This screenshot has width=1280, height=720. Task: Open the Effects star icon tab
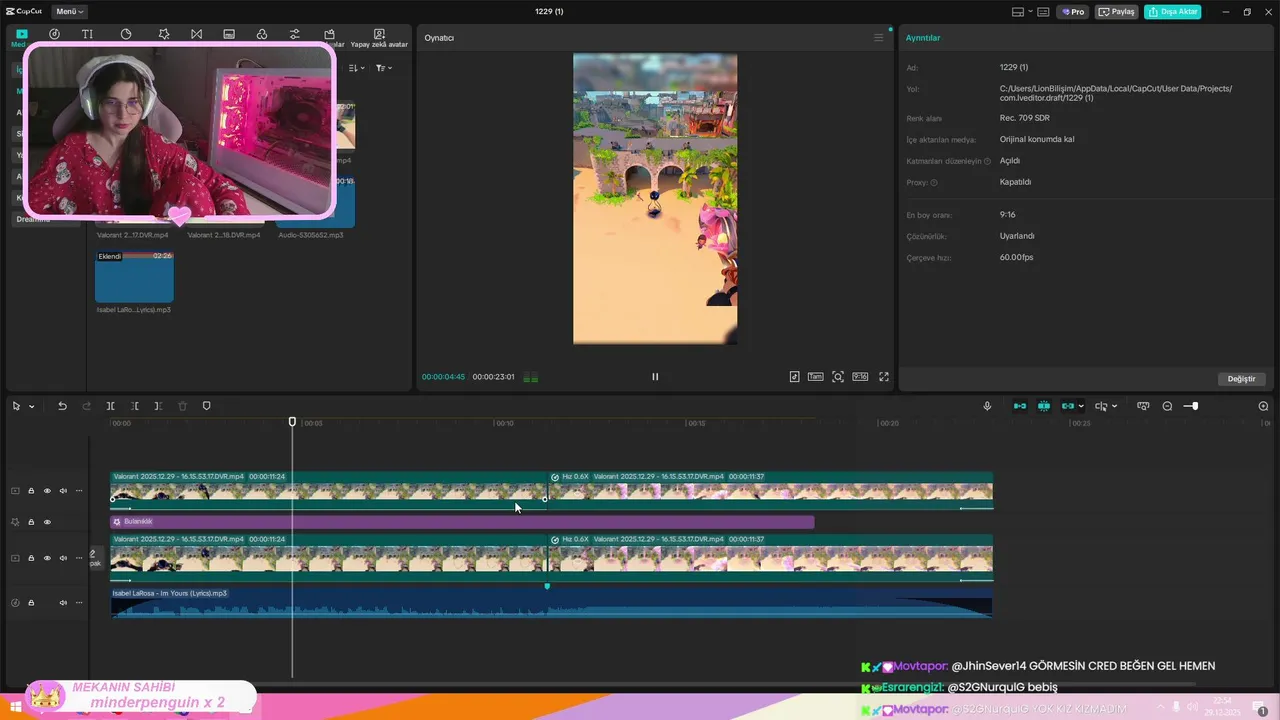(164, 34)
